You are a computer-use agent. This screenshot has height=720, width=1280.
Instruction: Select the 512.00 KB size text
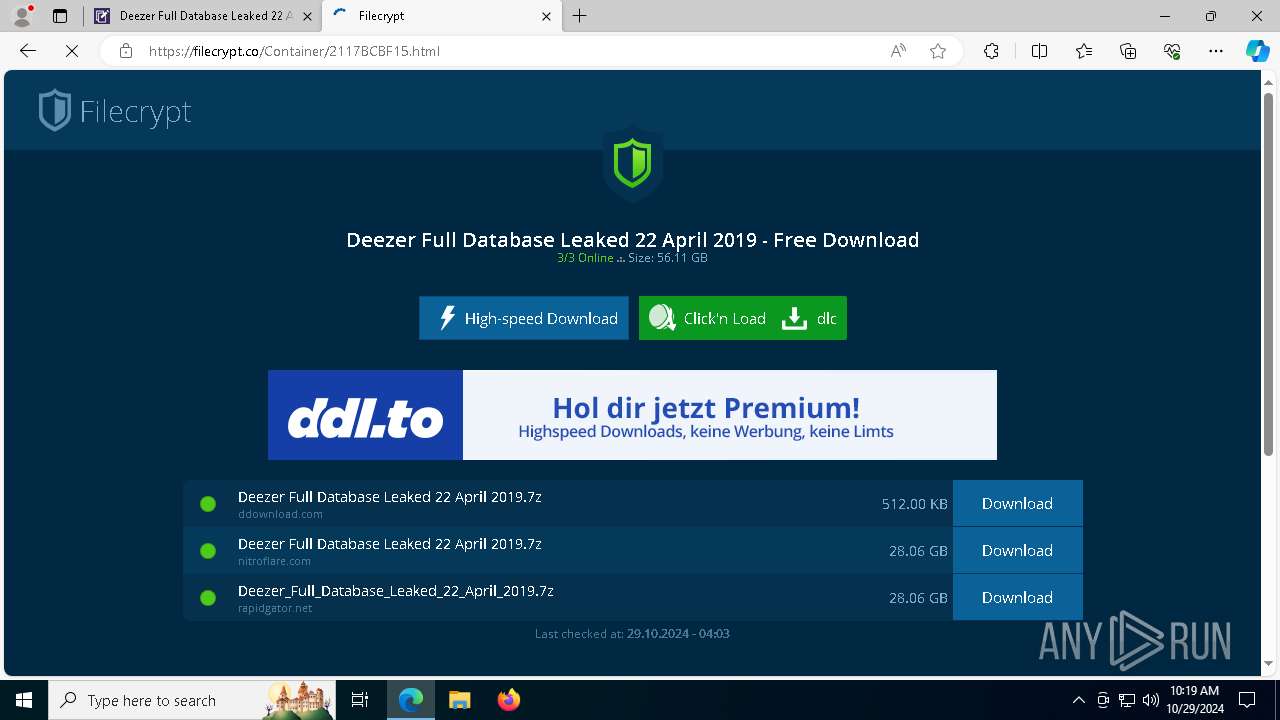click(x=914, y=504)
